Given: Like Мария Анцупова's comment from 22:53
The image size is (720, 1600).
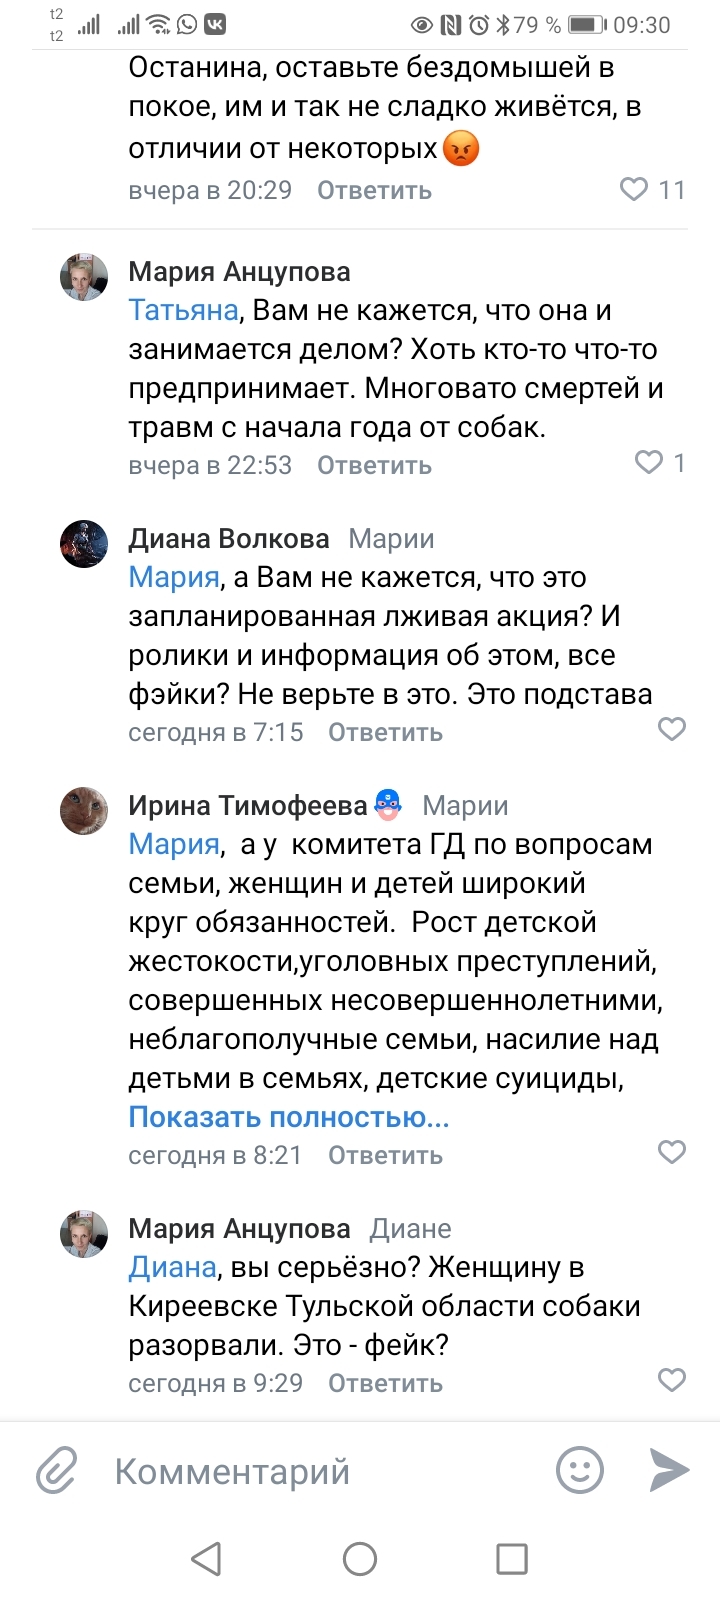Looking at the screenshot, I should [649, 462].
